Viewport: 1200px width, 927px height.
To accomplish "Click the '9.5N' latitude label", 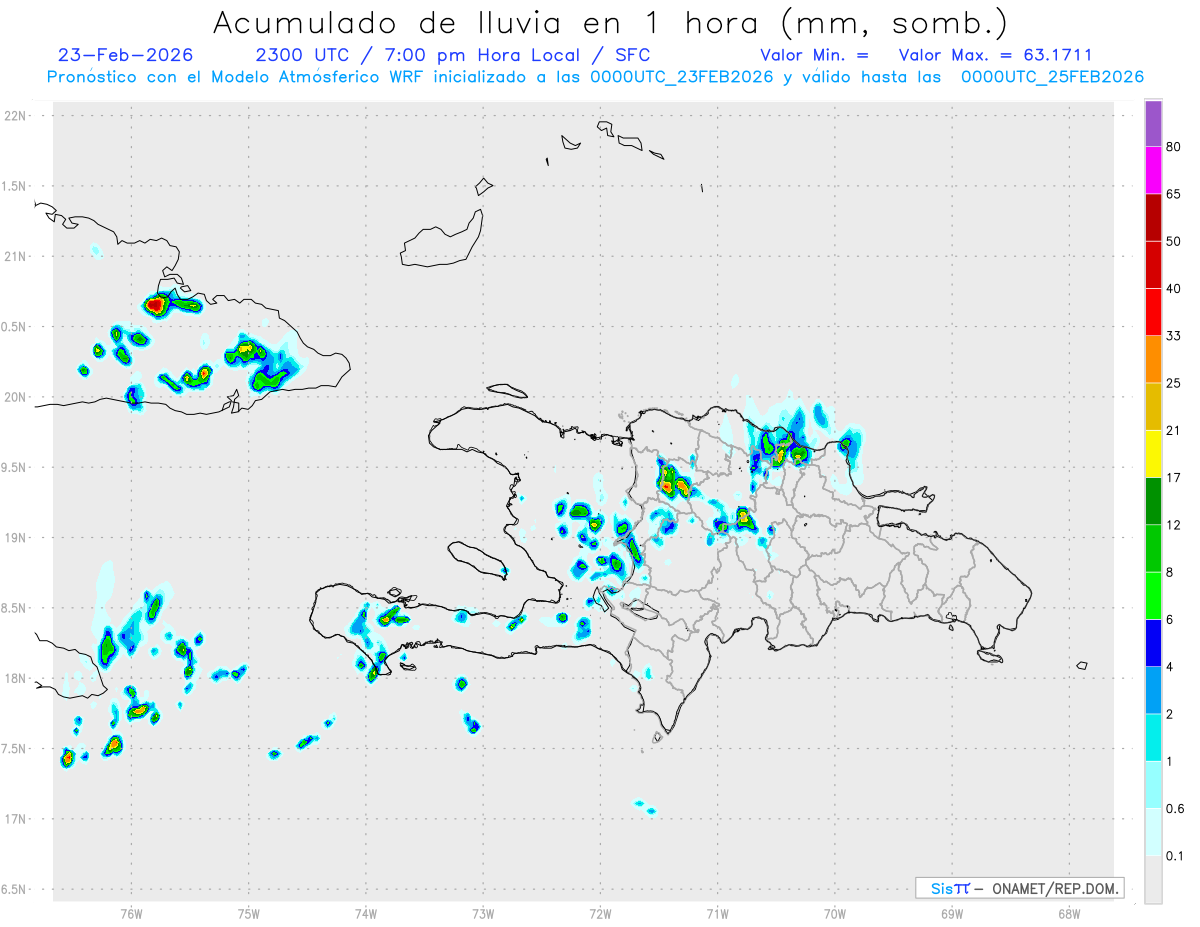I will point(13,467).
